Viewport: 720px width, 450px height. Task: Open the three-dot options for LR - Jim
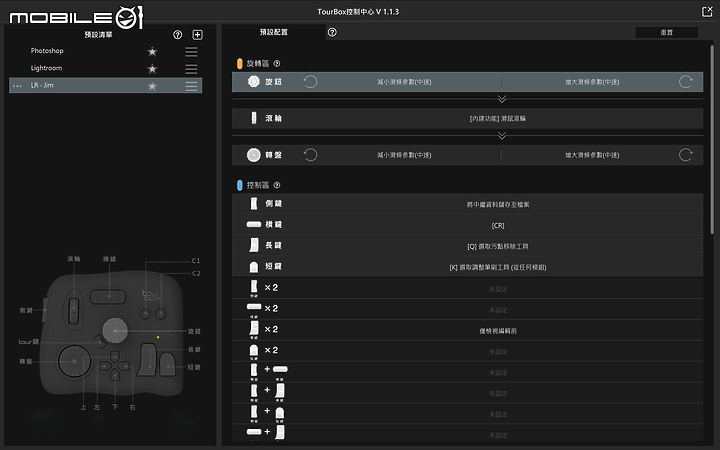(x=17, y=86)
